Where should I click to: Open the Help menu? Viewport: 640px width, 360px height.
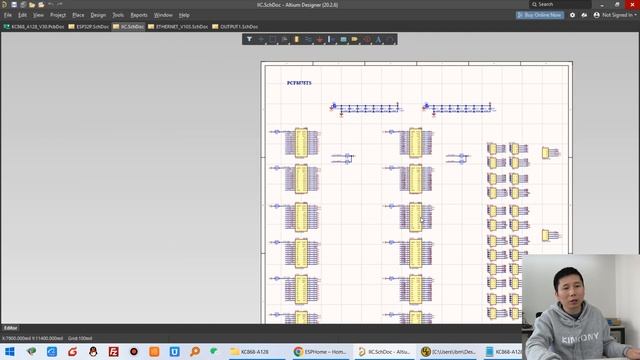point(184,15)
